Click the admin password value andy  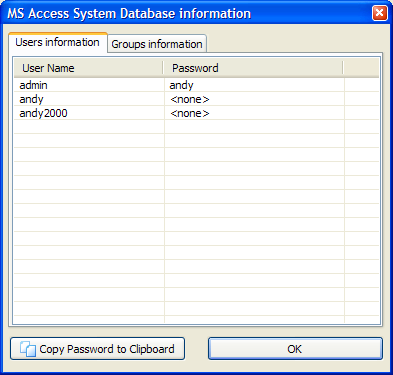tap(181, 85)
